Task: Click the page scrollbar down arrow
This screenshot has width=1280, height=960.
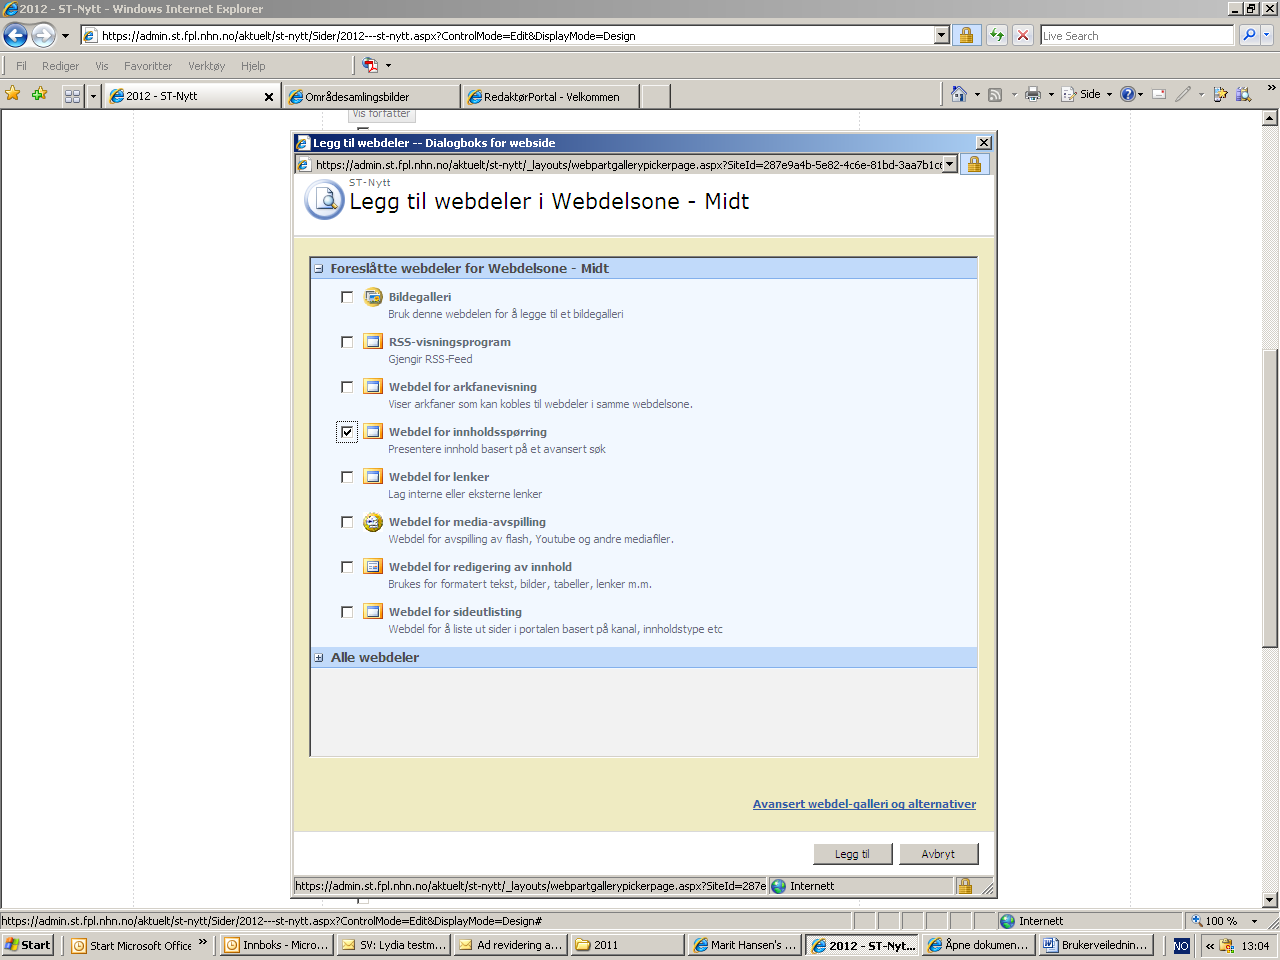Action: tap(1270, 900)
